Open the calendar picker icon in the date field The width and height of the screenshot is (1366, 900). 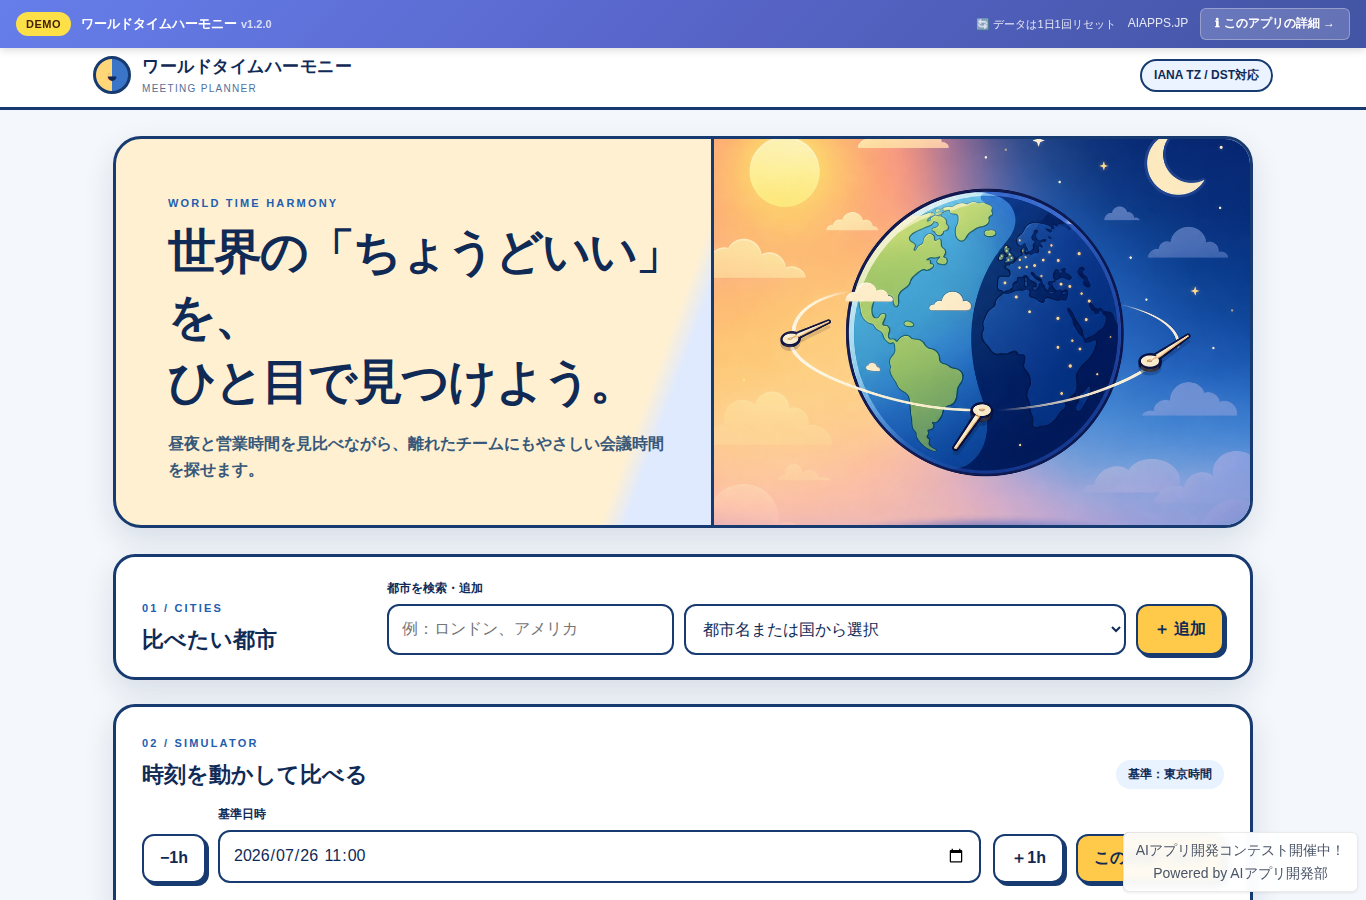coord(956,856)
